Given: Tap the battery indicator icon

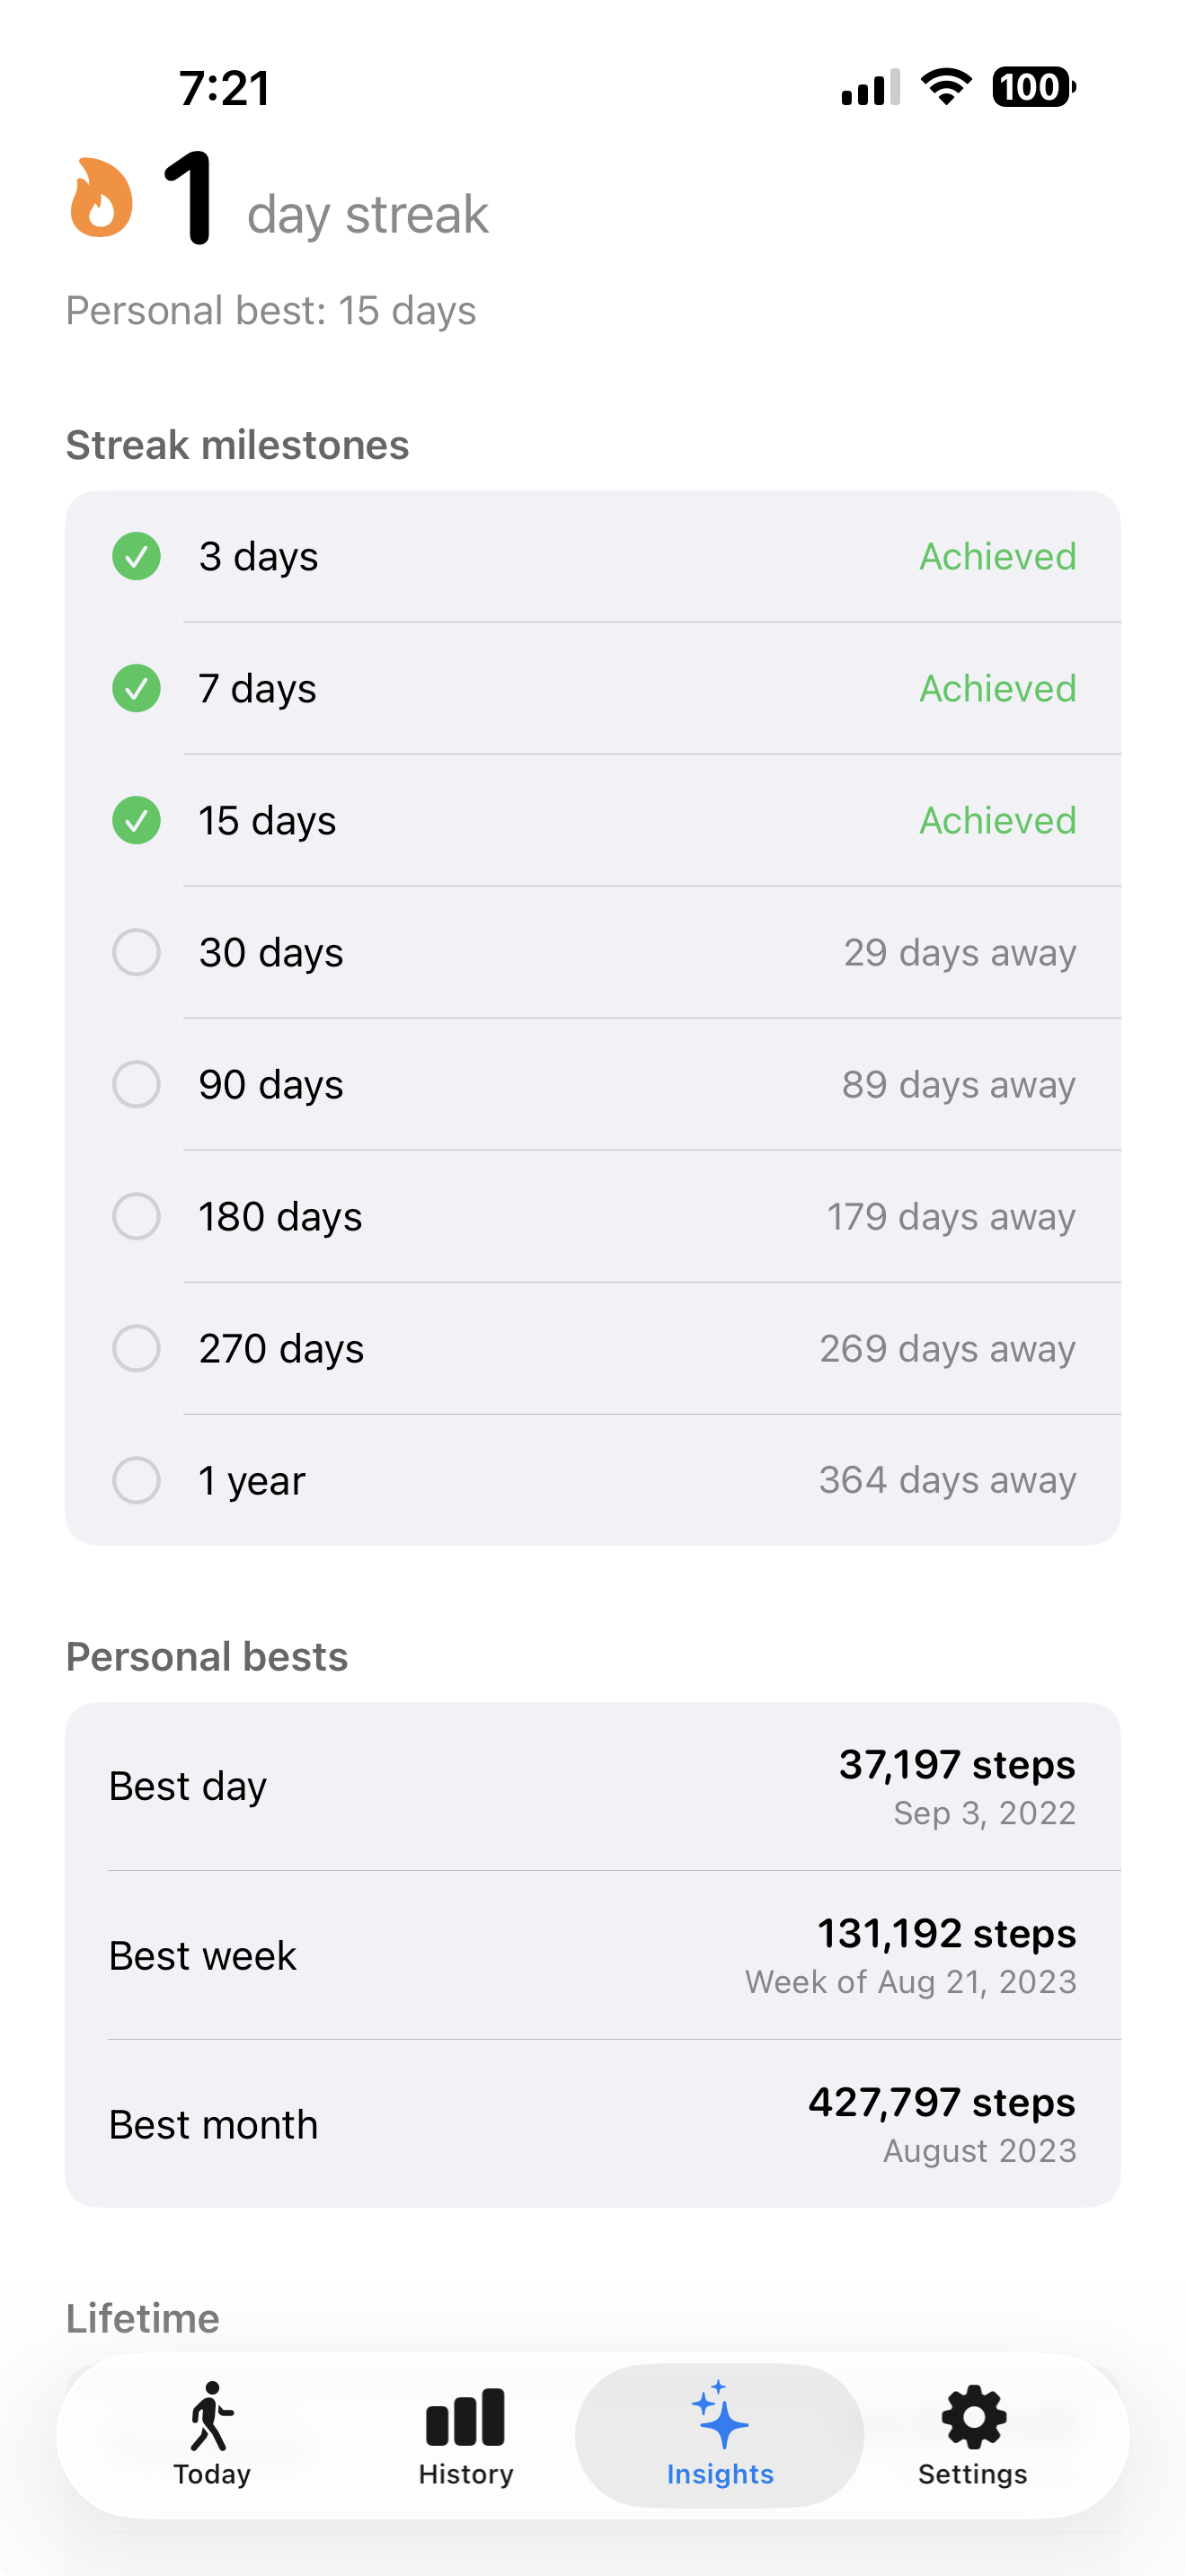Looking at the screenshot, I should pyautogui.click(x=1033, y=87).
